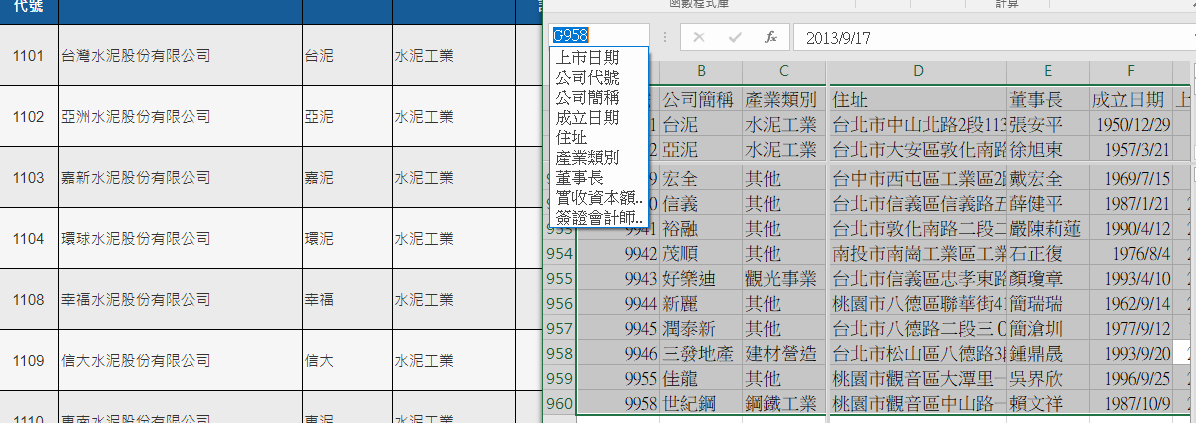The image size is (1196, 423).
Task: Select 產業類別 in name list
Action: (x=599, y=159)
